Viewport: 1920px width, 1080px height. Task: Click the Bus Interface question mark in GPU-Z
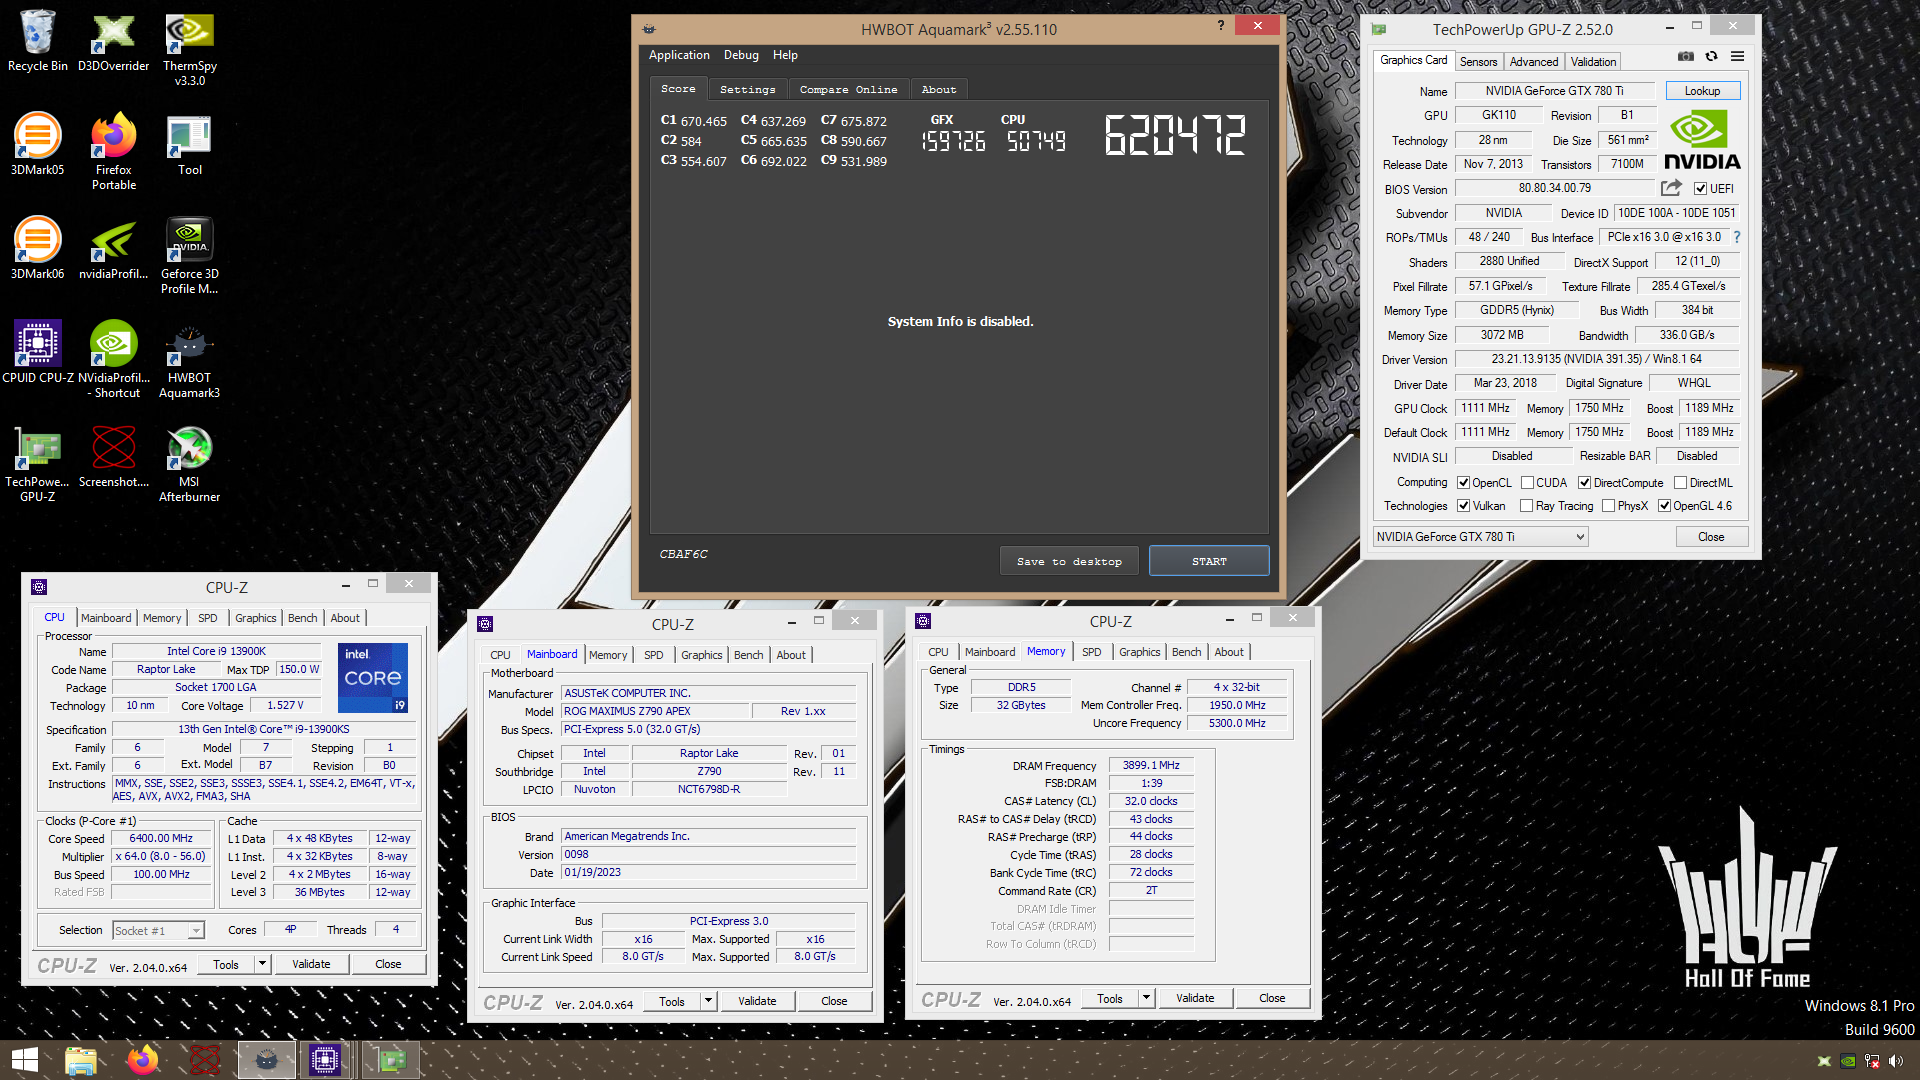[x=1737, y=237]
